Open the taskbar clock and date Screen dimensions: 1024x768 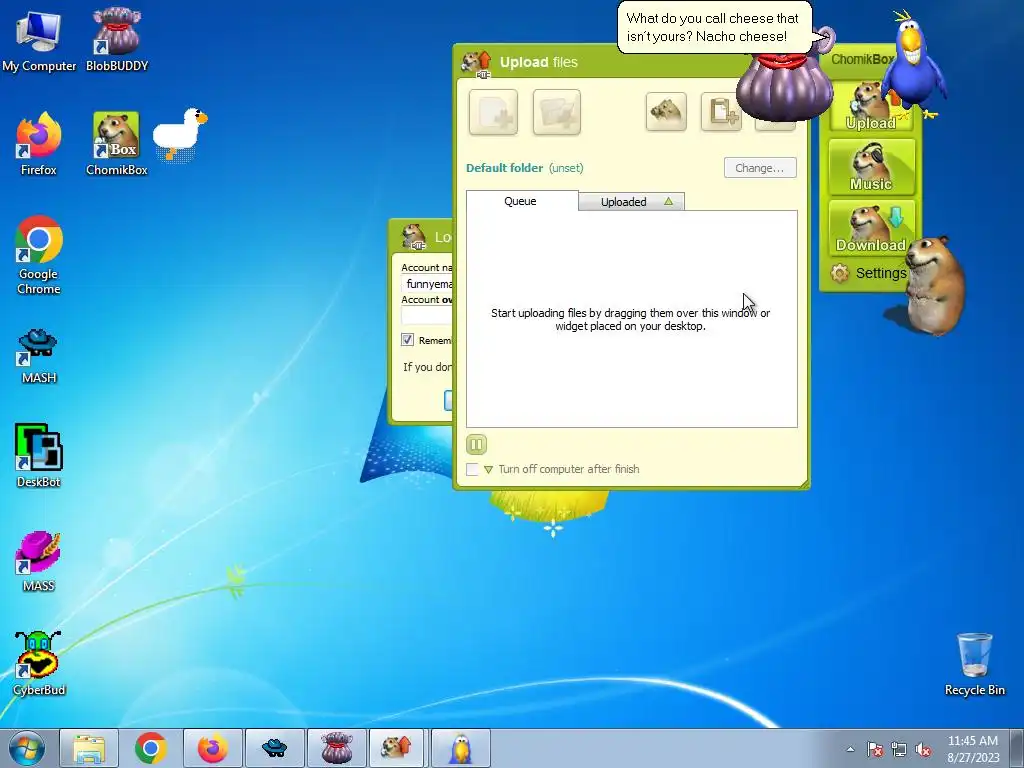click(973, 749)
